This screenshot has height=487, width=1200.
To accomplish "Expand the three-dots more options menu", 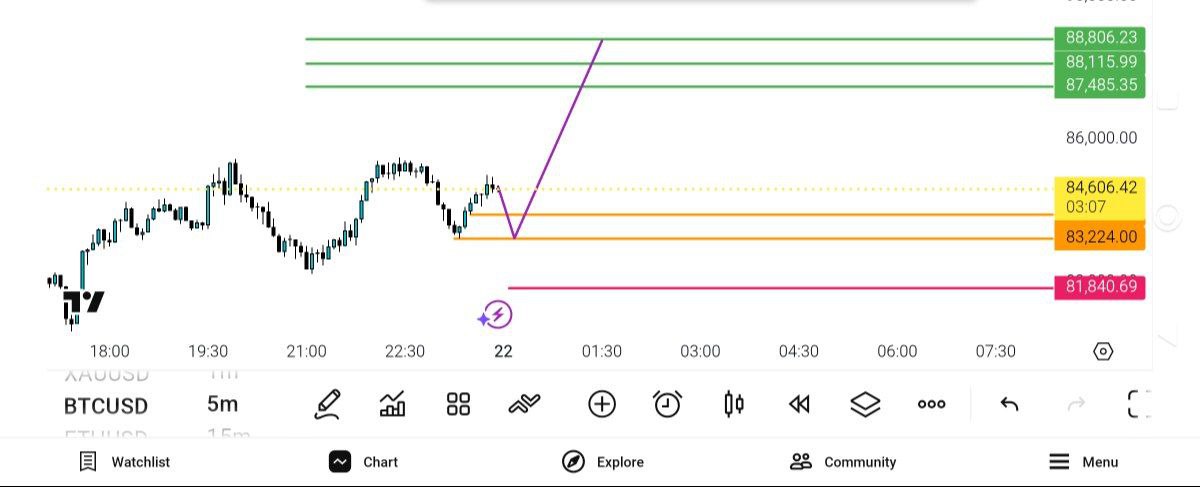I will click(x=931, y=404).
